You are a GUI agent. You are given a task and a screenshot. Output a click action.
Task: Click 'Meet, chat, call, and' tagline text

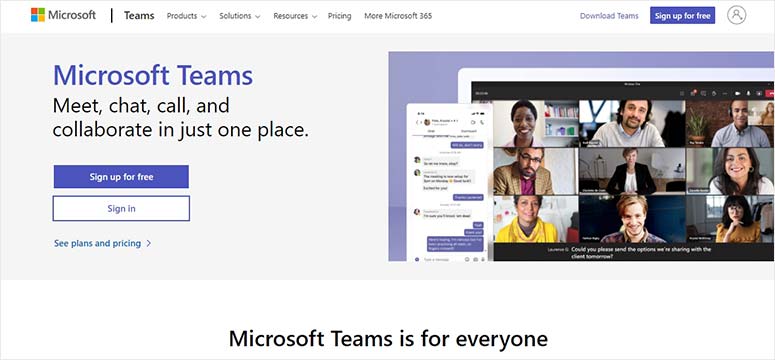tap(141, 105)
